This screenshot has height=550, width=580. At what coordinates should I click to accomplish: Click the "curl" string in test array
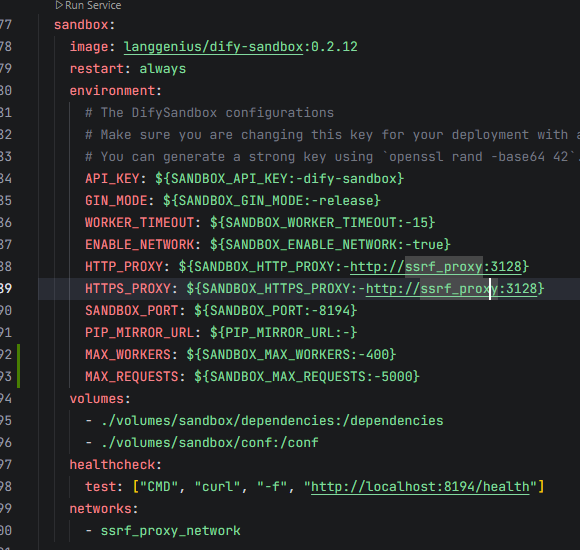click(x=217, y=486)
